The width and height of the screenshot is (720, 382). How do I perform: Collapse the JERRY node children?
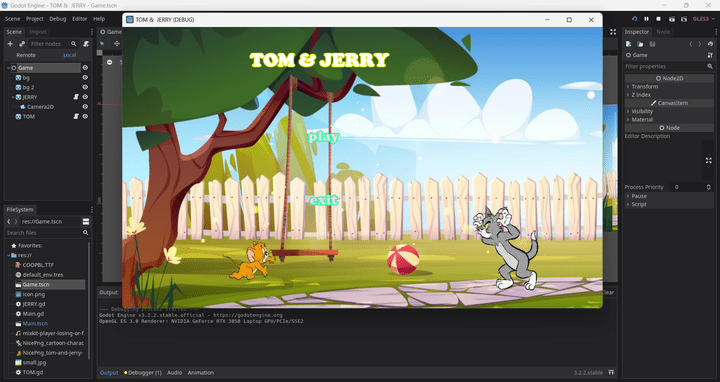[x=13, y=97]
